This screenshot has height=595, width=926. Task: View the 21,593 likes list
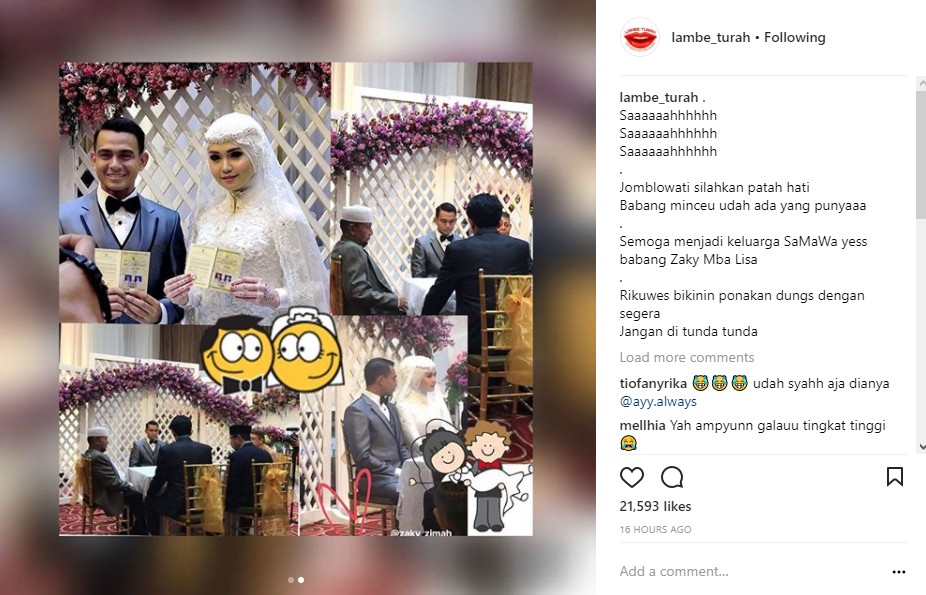[655, 506]
